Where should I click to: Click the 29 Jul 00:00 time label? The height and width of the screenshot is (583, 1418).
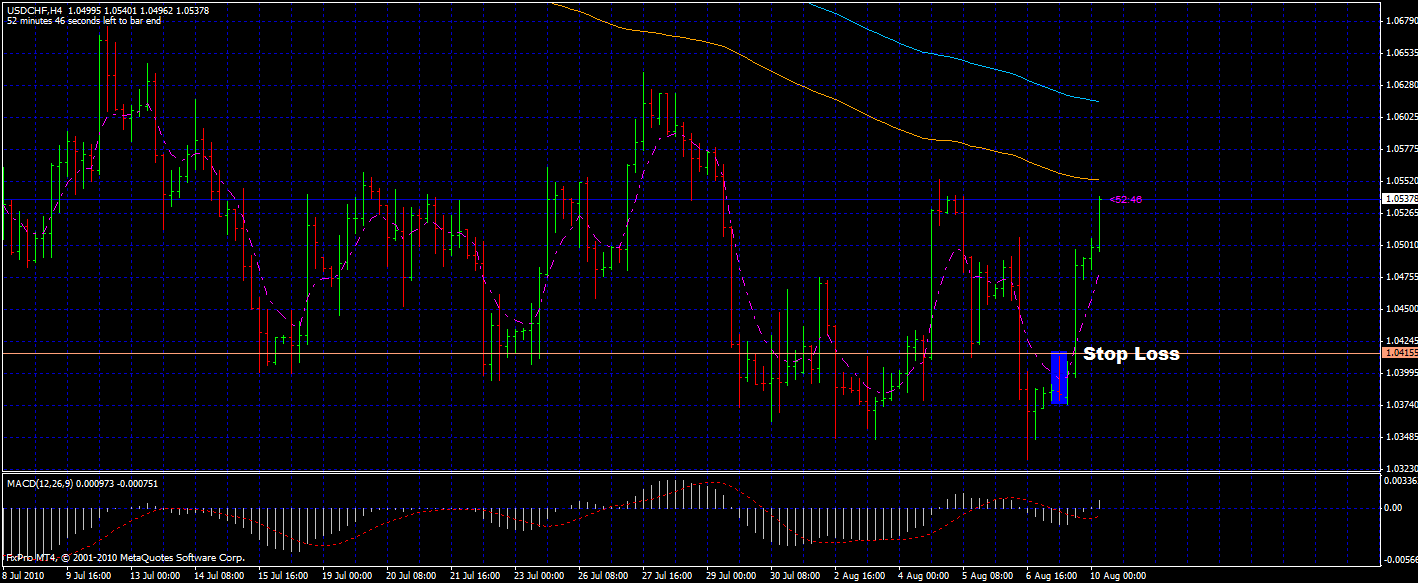(x=731, y=576)
